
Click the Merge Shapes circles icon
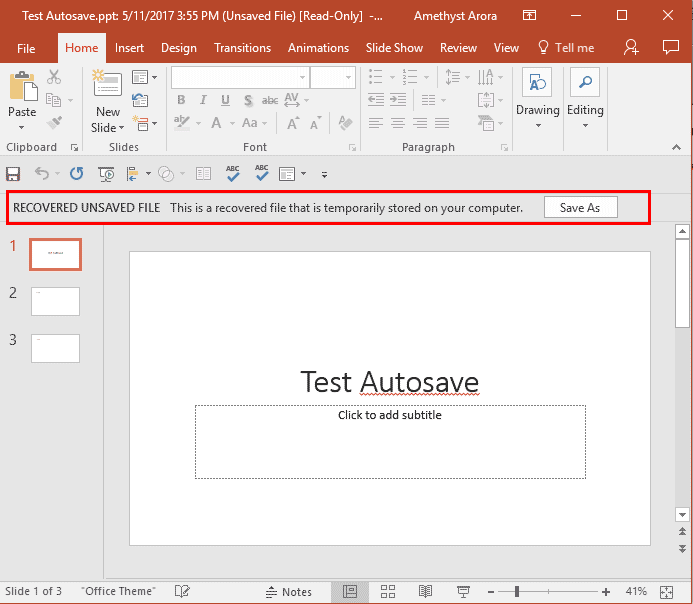pyautogui.click(x=166, y=174)
